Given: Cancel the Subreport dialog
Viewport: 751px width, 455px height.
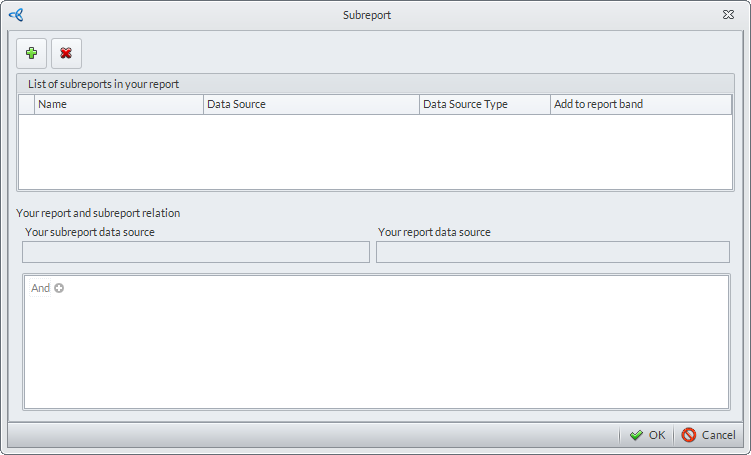Looking at the screenshot, I should (708, 435).
